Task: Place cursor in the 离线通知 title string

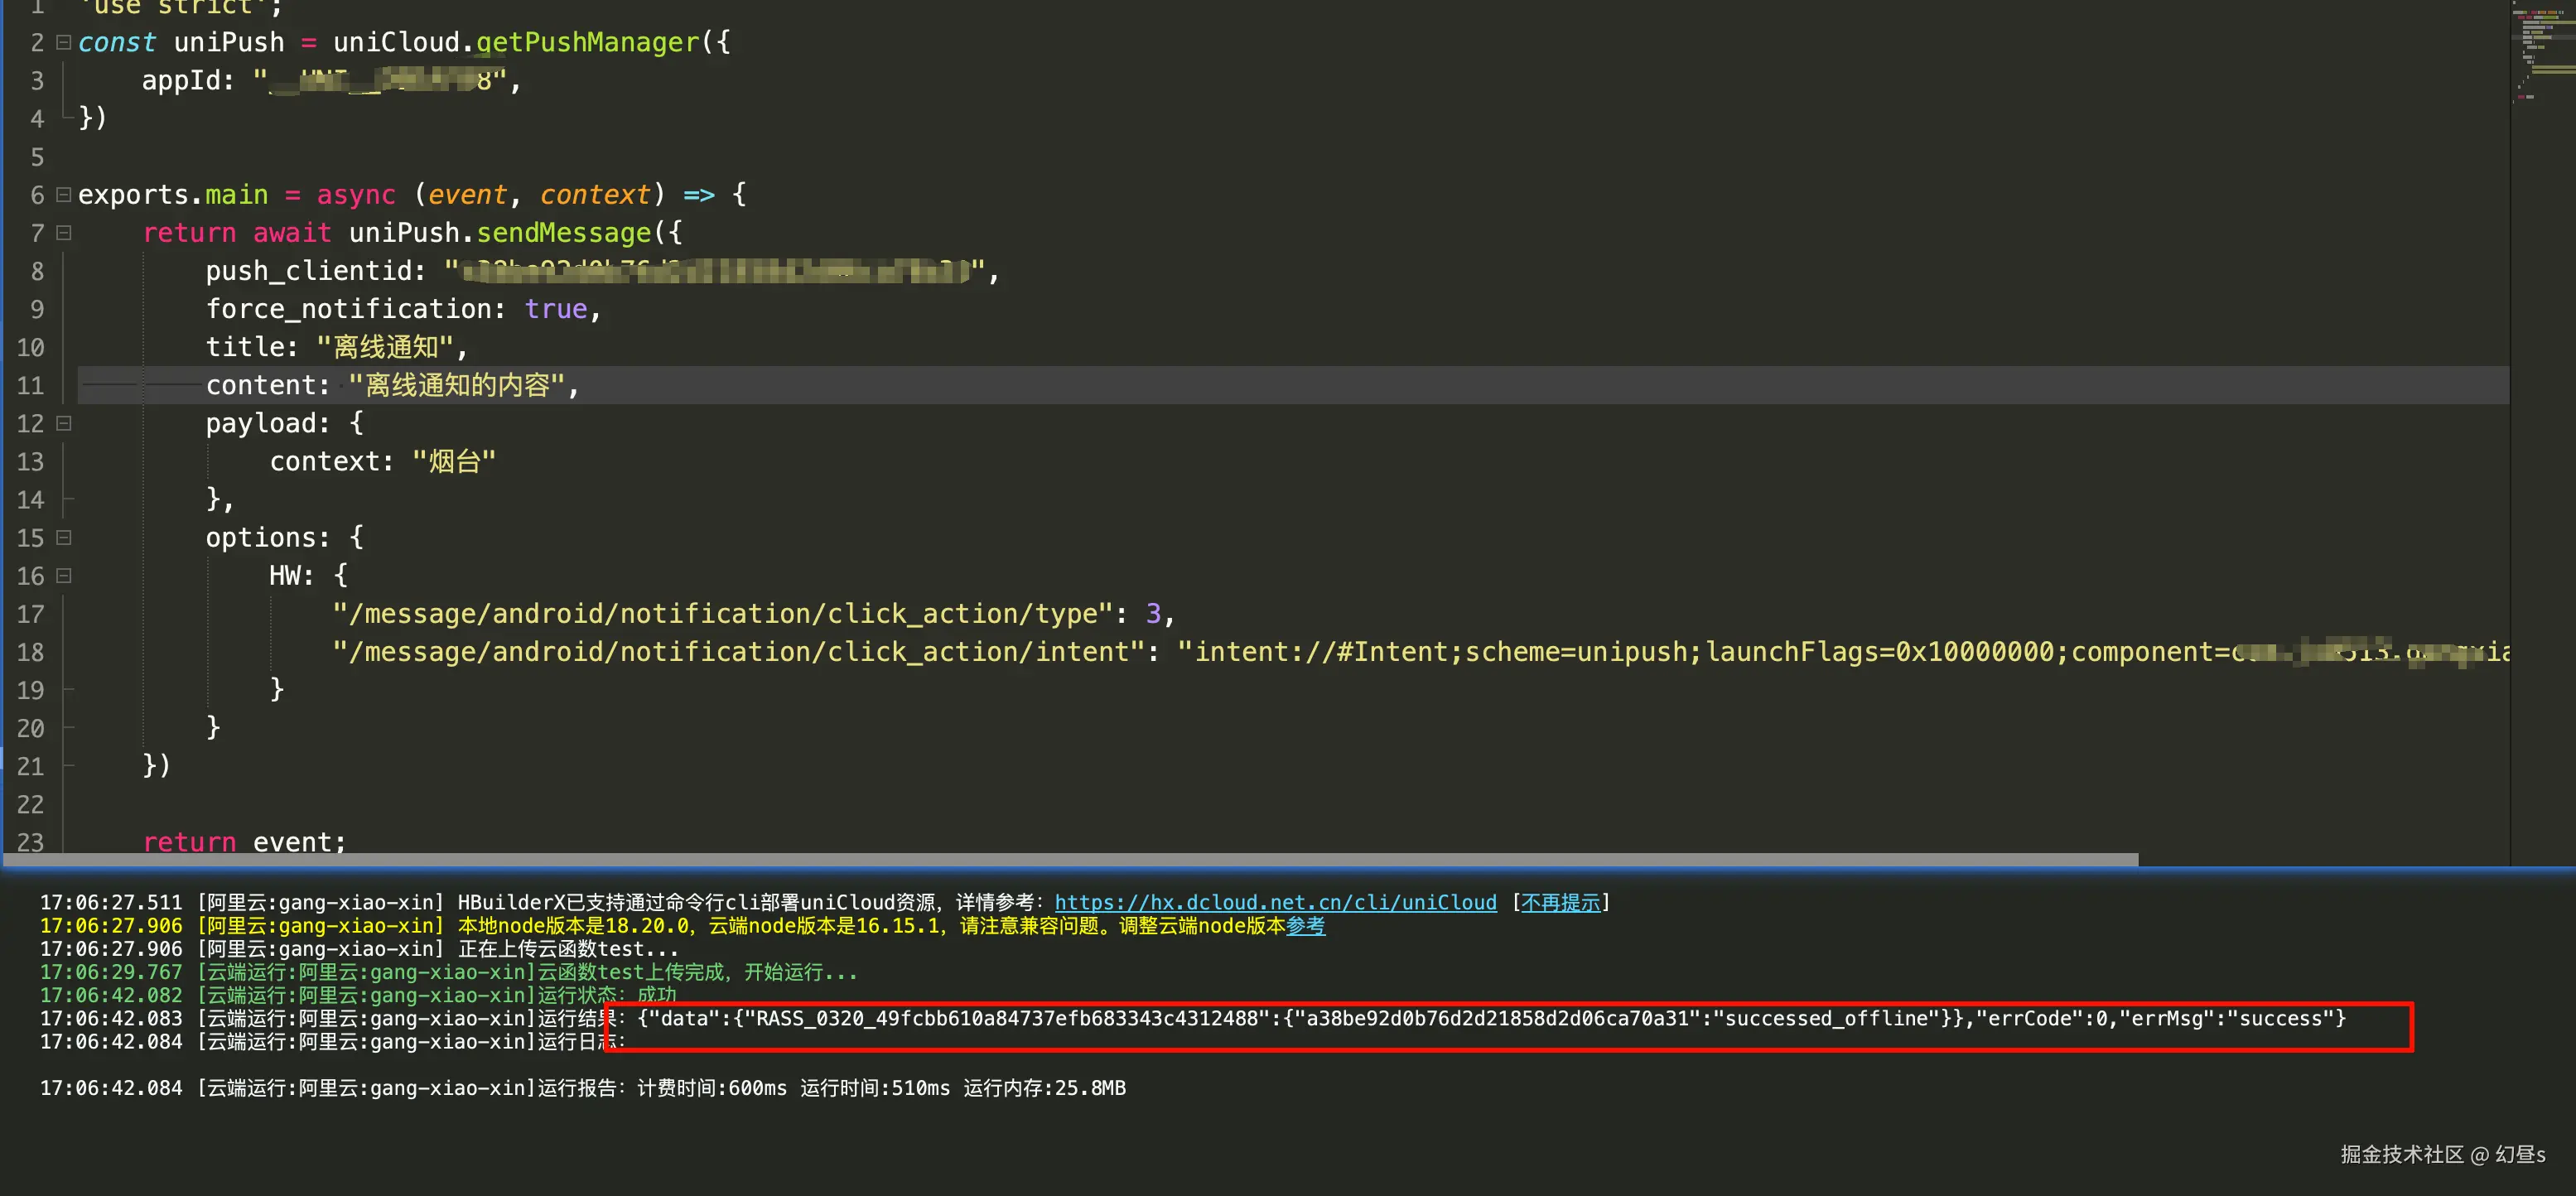Action: 386,347
